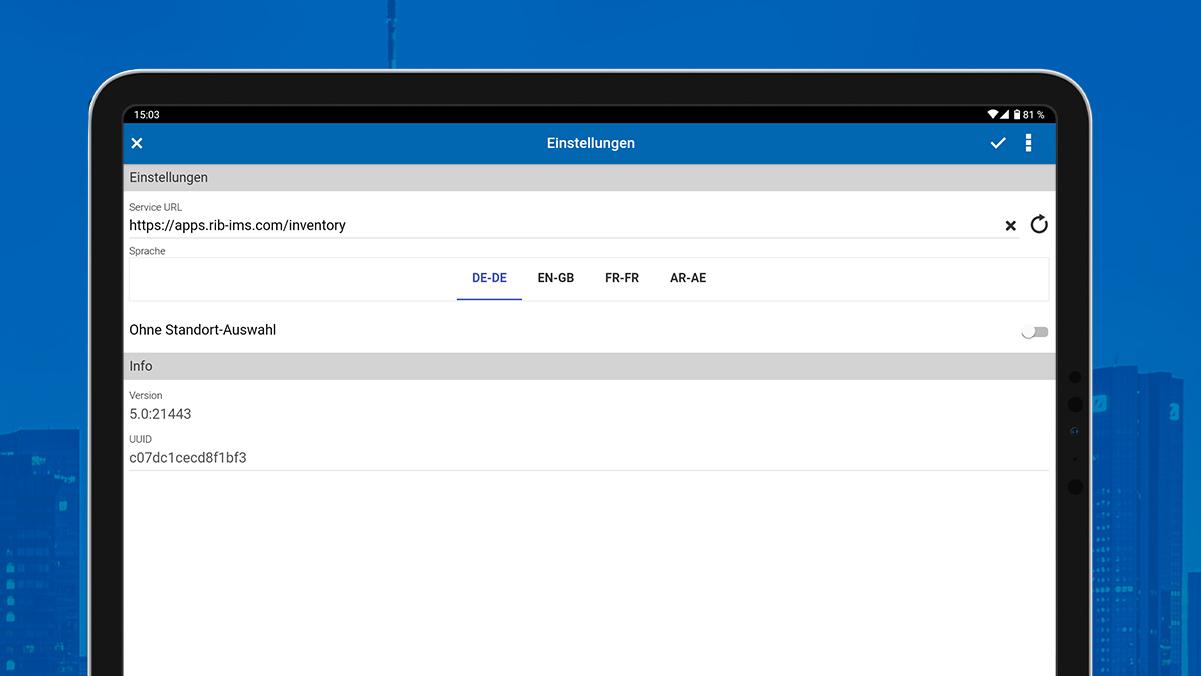Screen dimensions: 1201x676
Task: Toggle the Ohne Standort-Auswahl switch
Action: click(1035, 332)
